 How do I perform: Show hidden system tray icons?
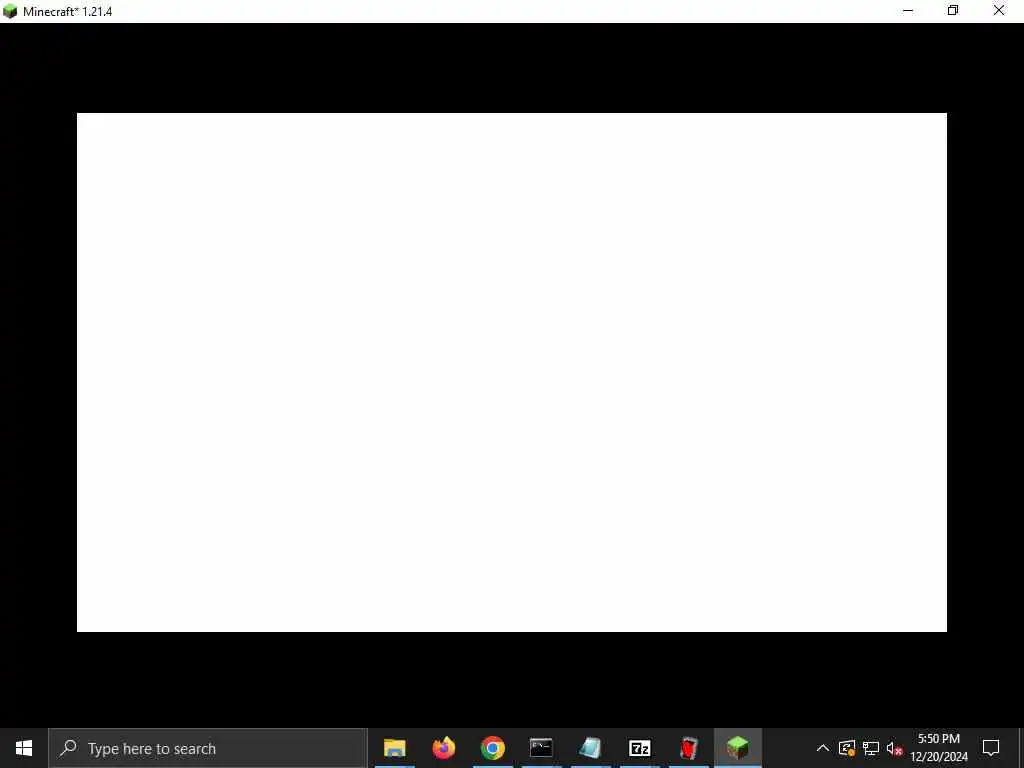823,748
